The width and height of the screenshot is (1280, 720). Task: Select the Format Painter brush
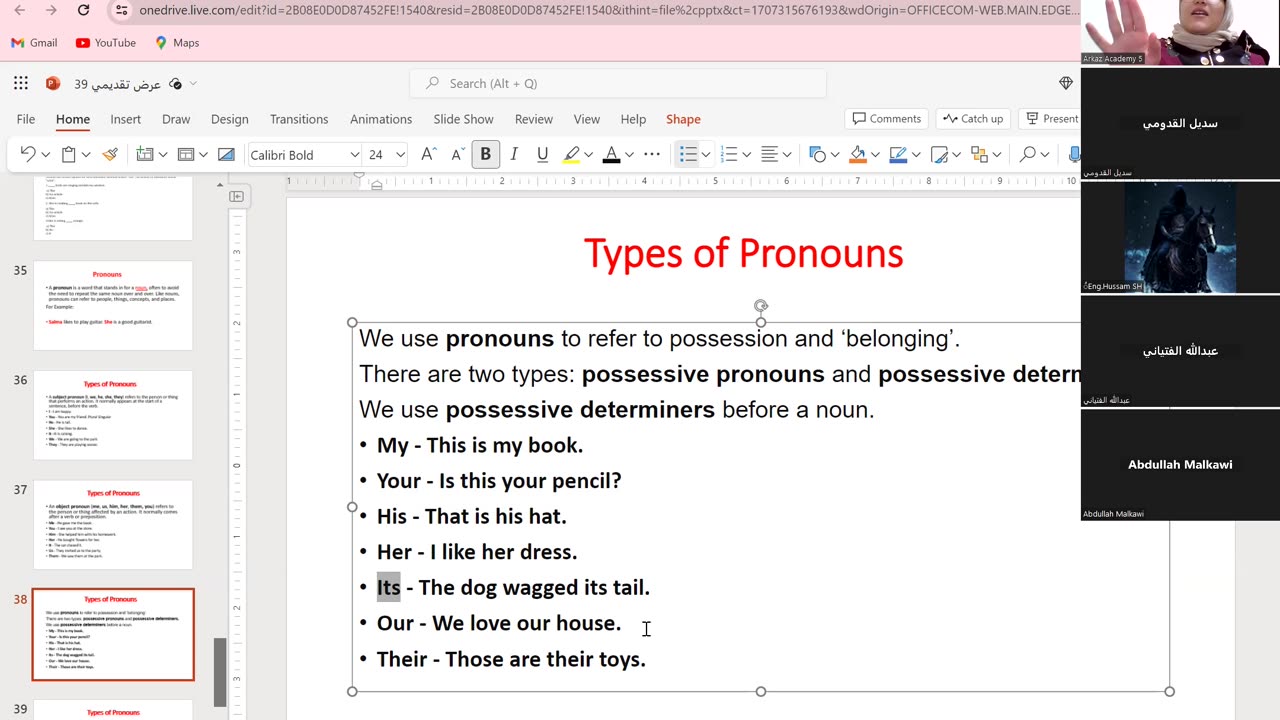pyautogui.click(x=110, y=155)
